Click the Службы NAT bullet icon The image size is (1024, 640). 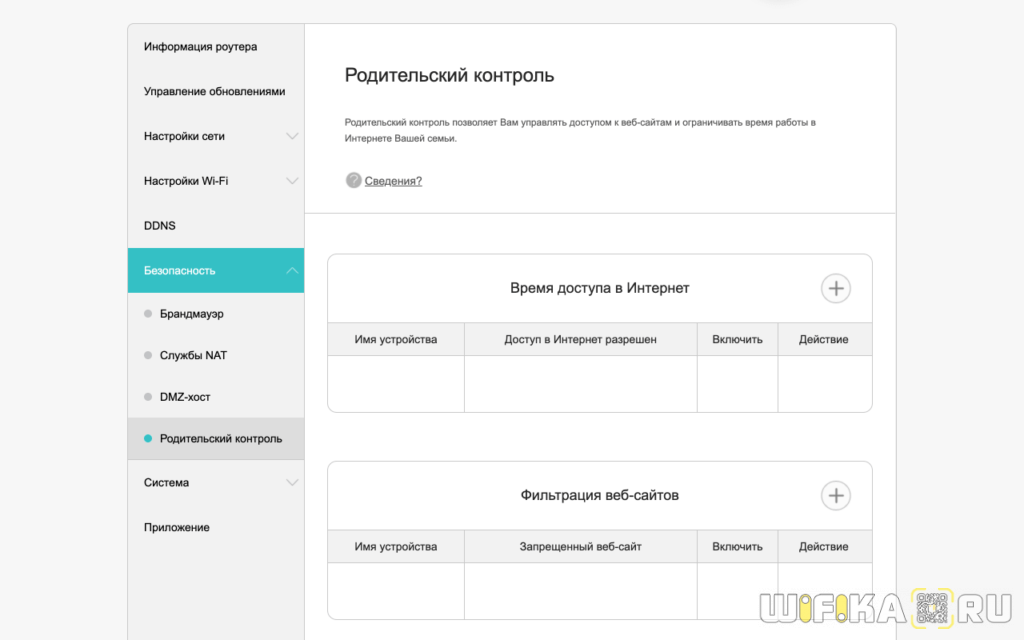[148, 355]
